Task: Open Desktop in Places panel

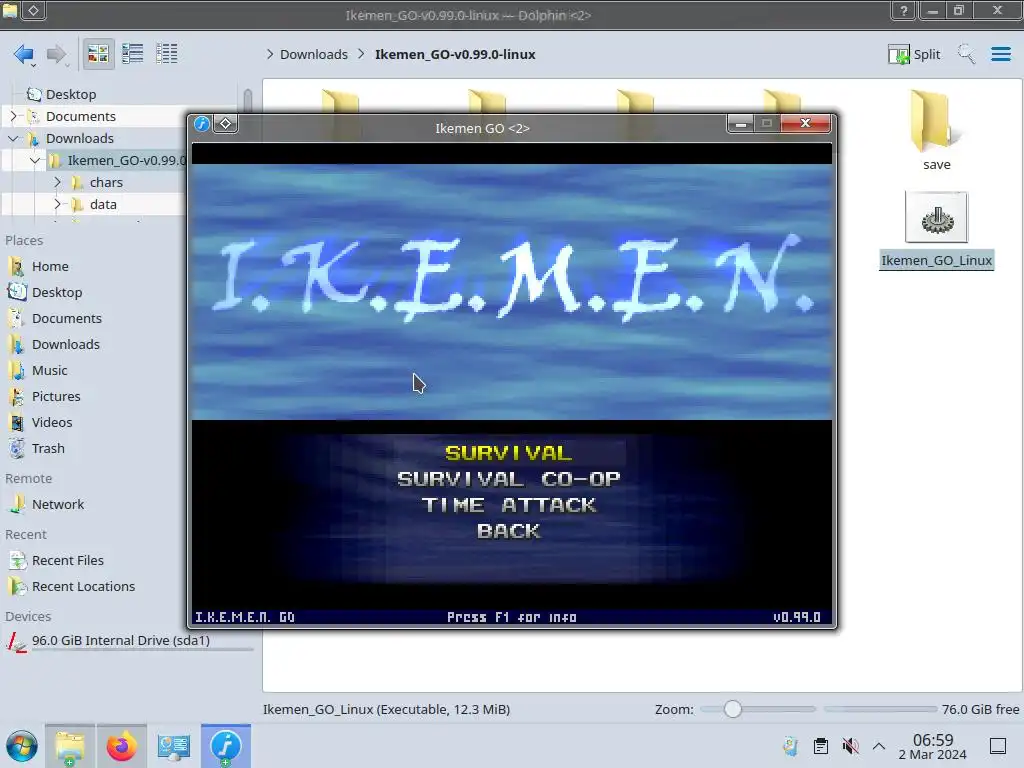Action: pyautogui.click(x=57, y=293)
